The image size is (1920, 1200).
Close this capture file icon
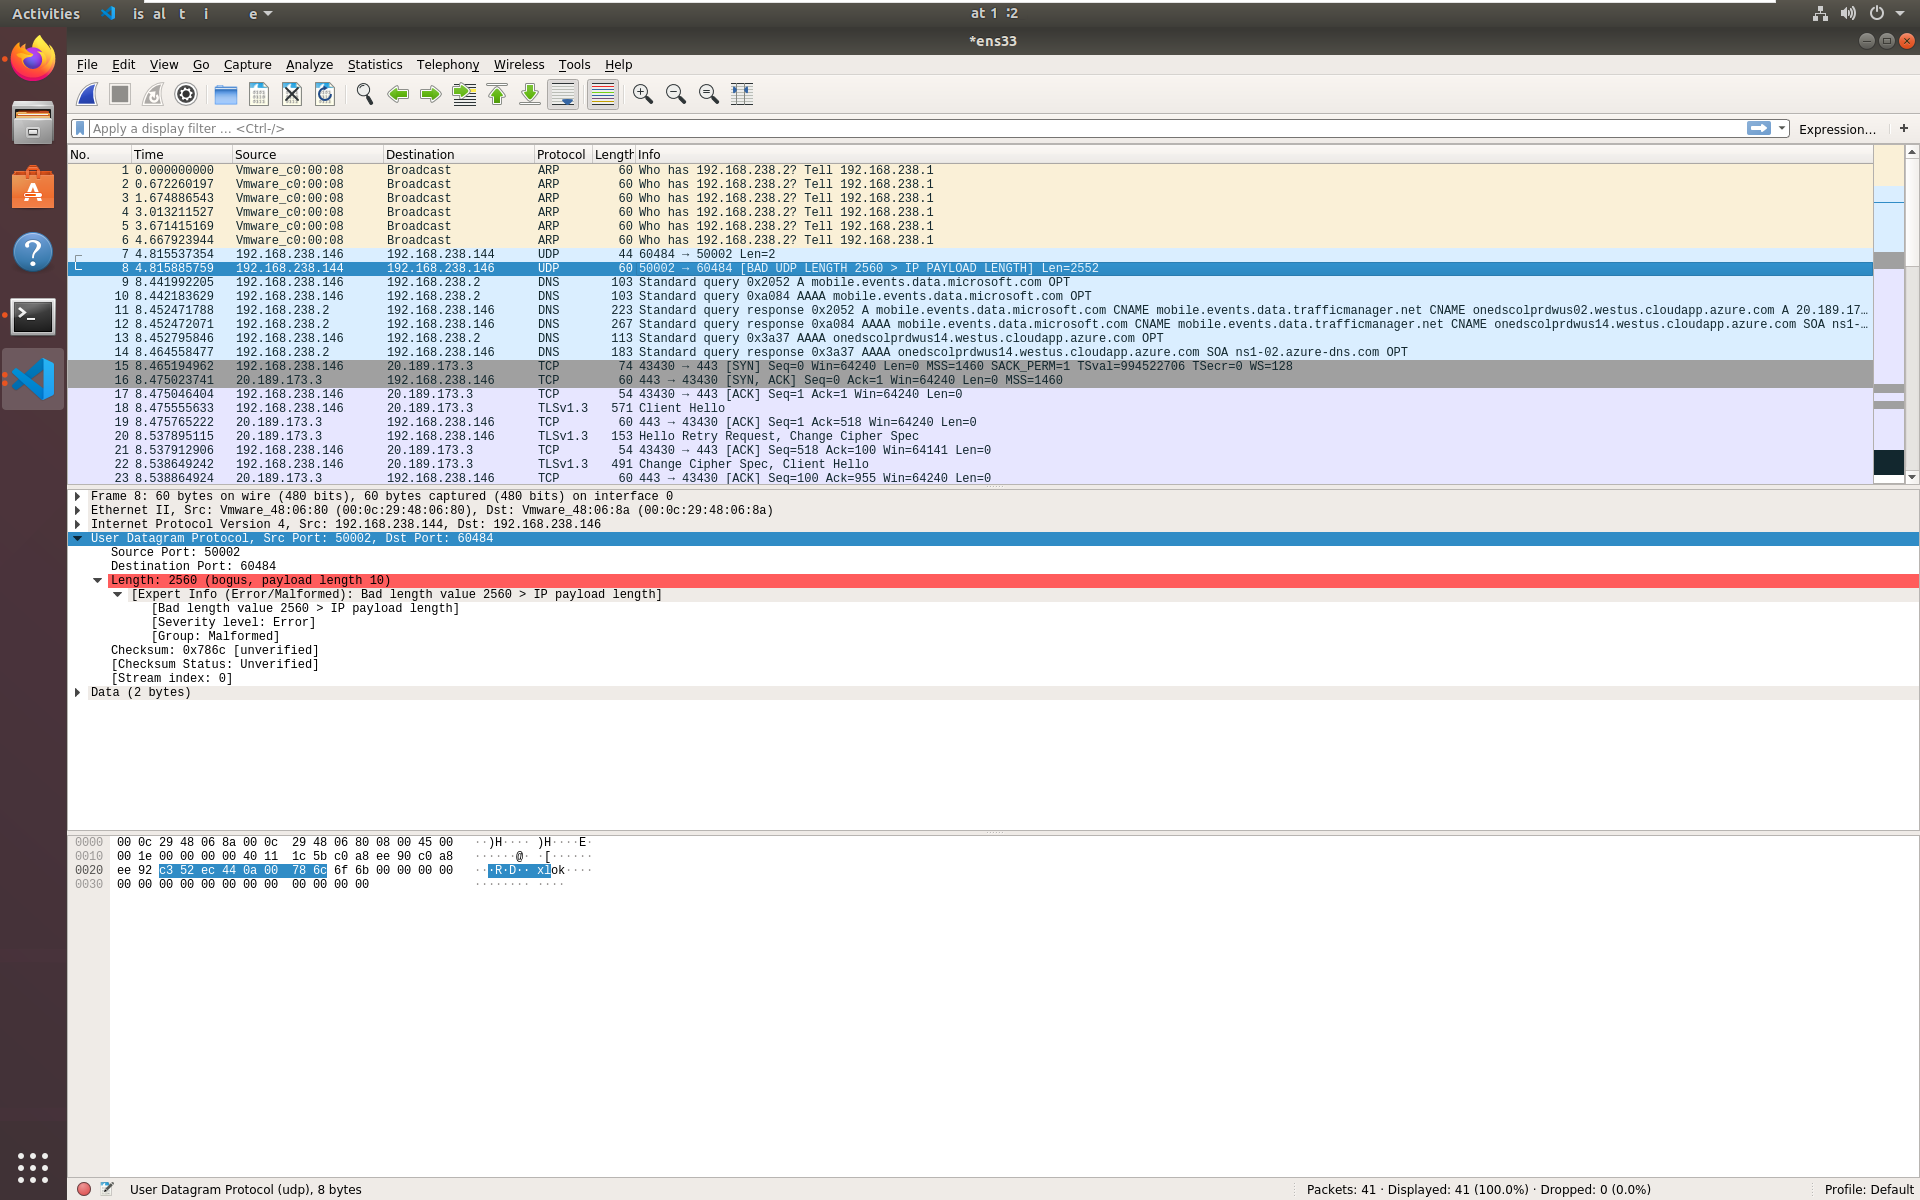click(292, 94)
